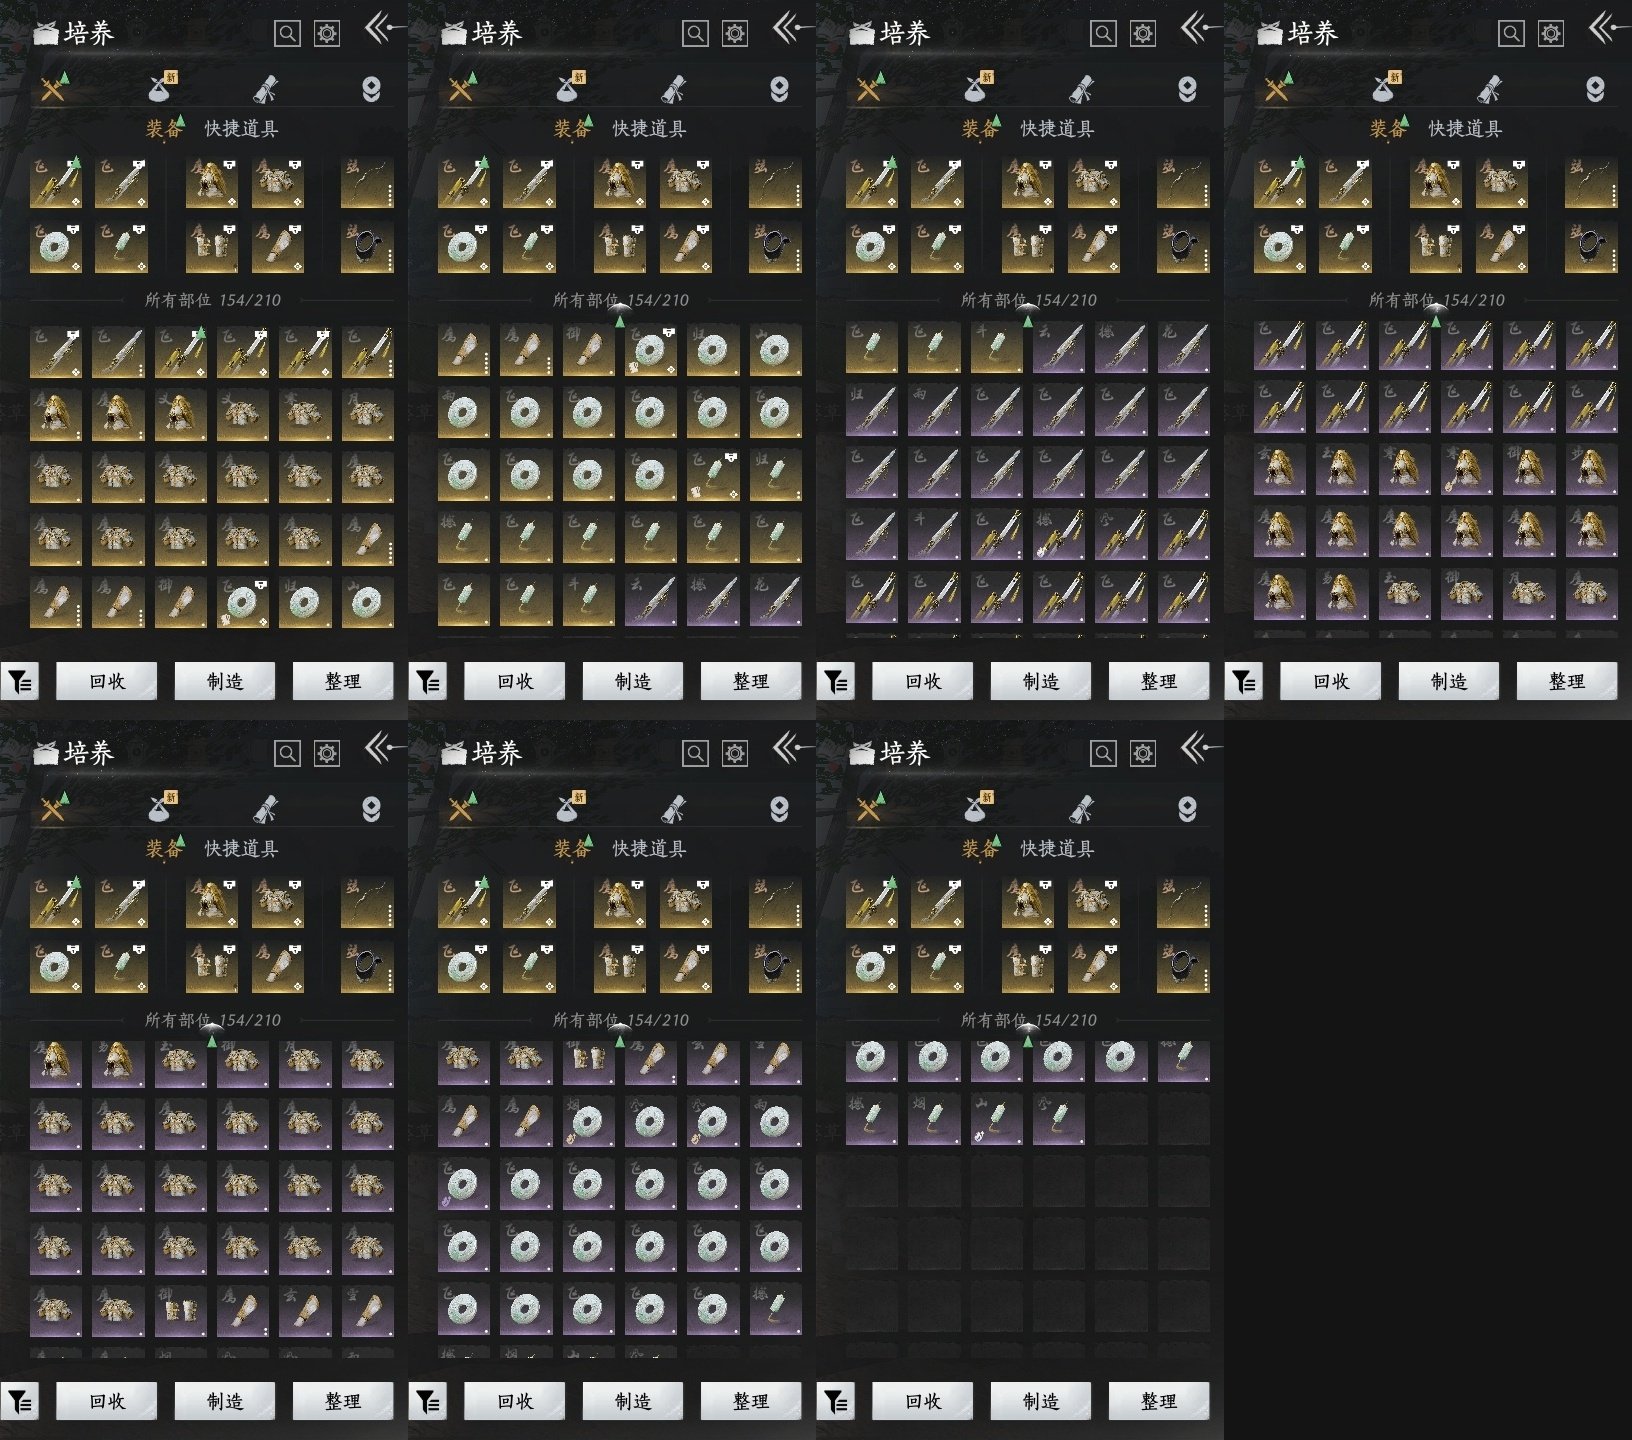Select crossed-swords equipment tab in top-left panel

(53, 89)
